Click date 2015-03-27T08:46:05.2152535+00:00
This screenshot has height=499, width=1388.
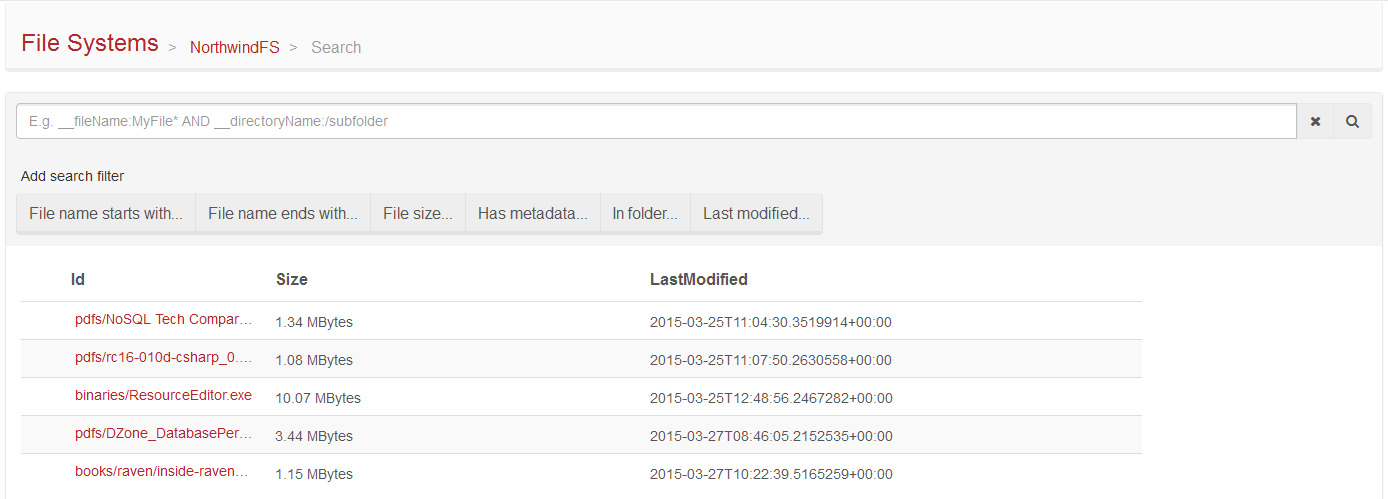pos(771,436)
